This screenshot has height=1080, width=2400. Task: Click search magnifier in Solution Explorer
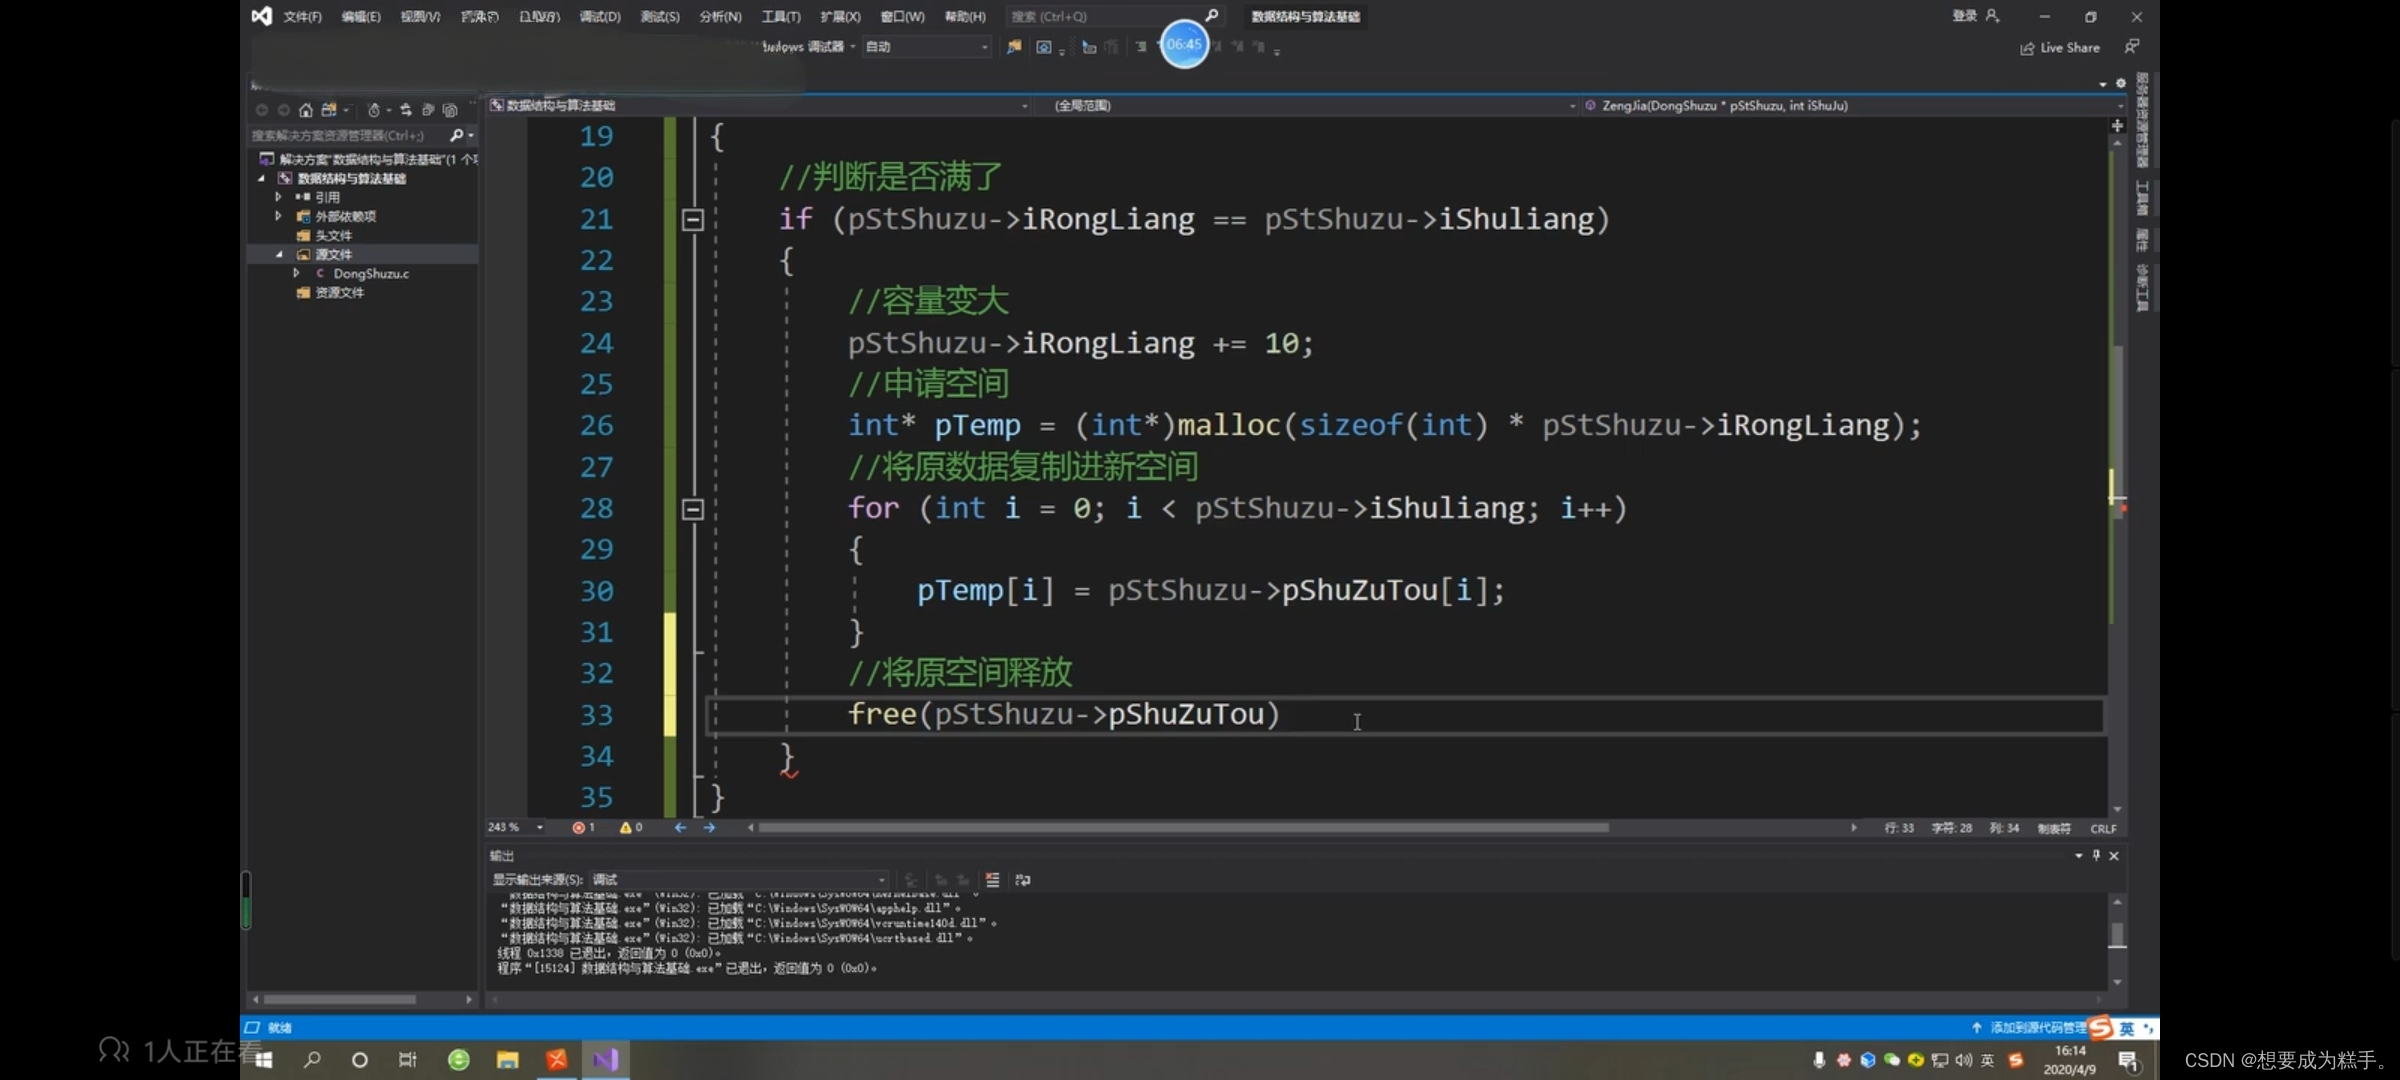pyautogui.click(x=457, y=135)
